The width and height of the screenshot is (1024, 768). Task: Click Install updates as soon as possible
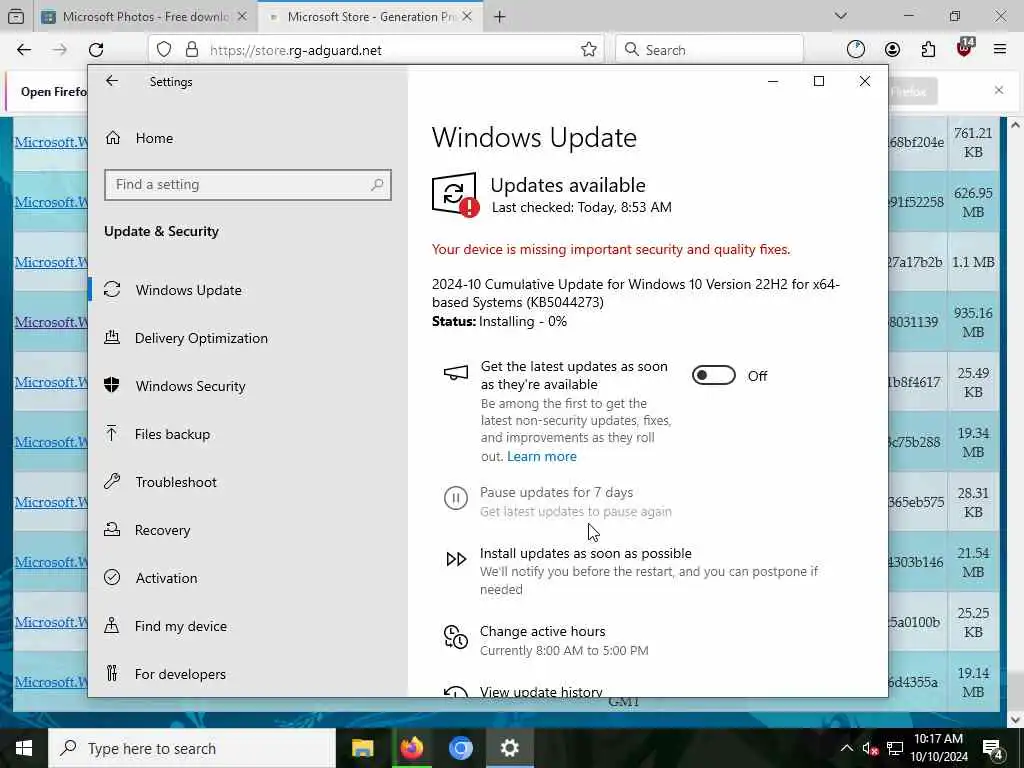pos(585,553)
